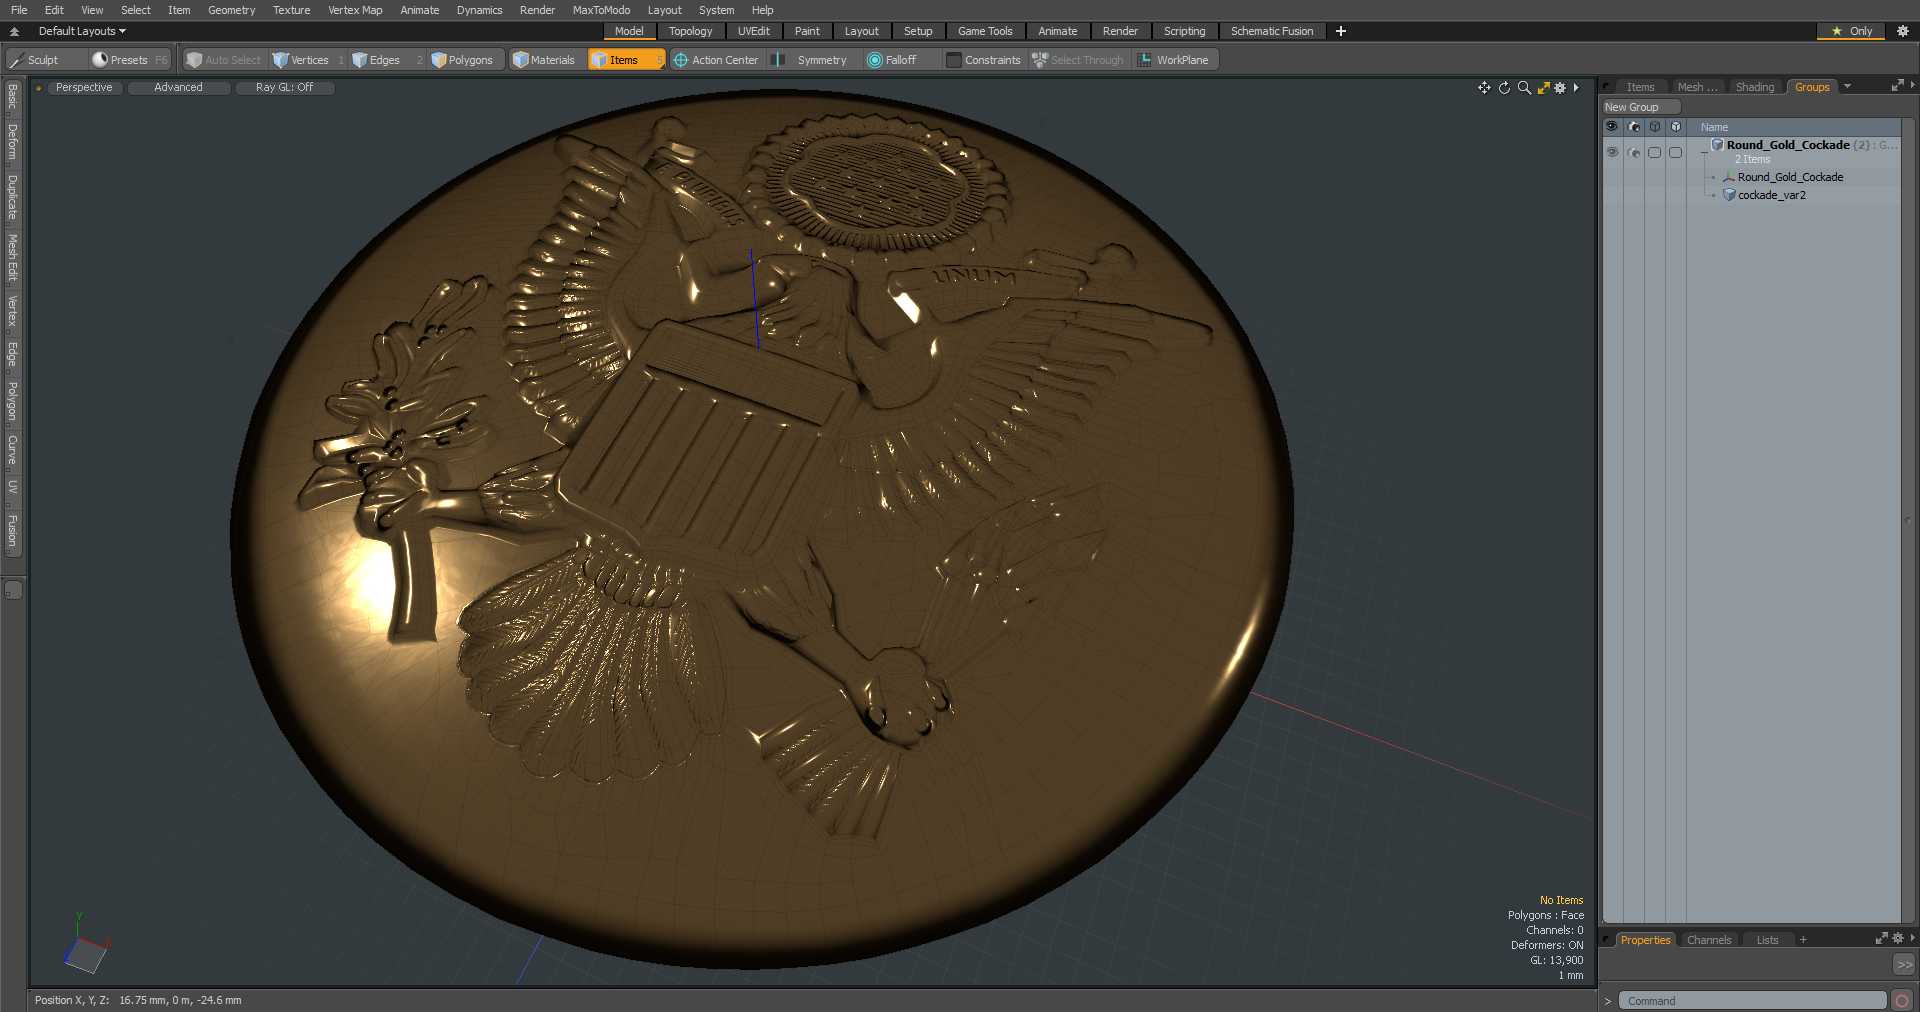This screenshot has height=1012, width=1920.
Task: Click the red record circle button
Action: click(x=1902, y=1001)
